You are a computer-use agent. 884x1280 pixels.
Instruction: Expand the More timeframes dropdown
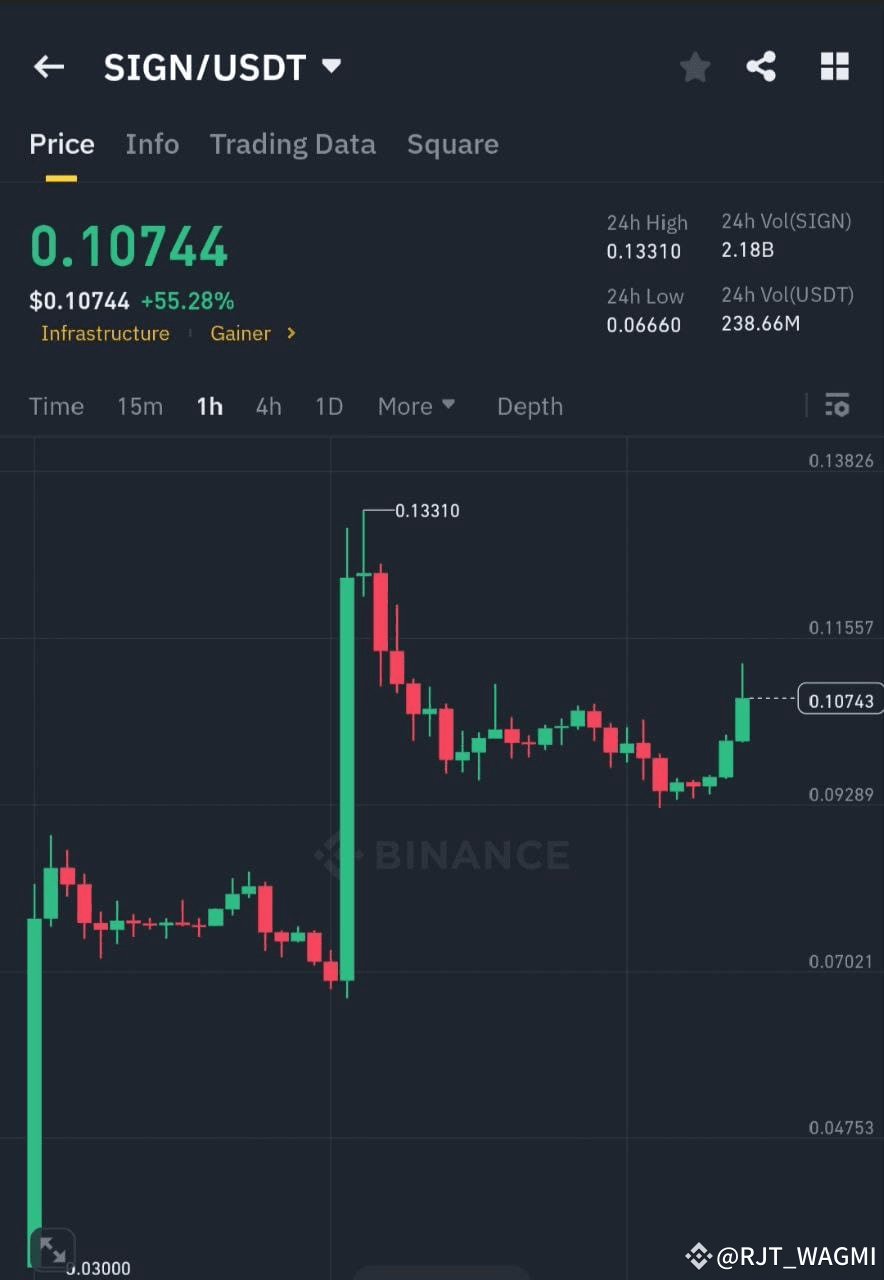416,406
